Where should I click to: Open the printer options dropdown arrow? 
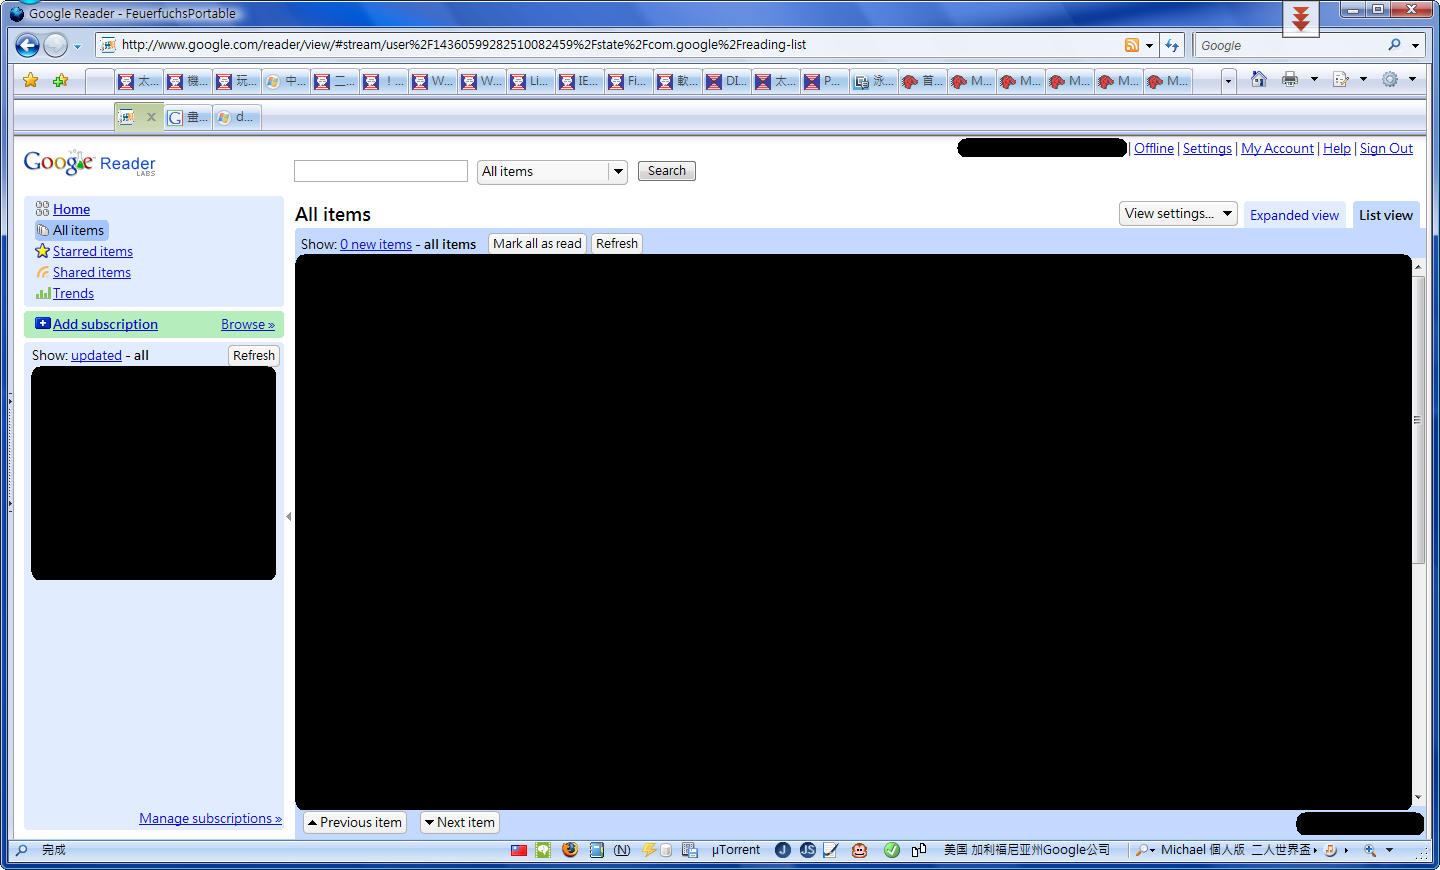pyautogui.click(x=1314, y=80)
